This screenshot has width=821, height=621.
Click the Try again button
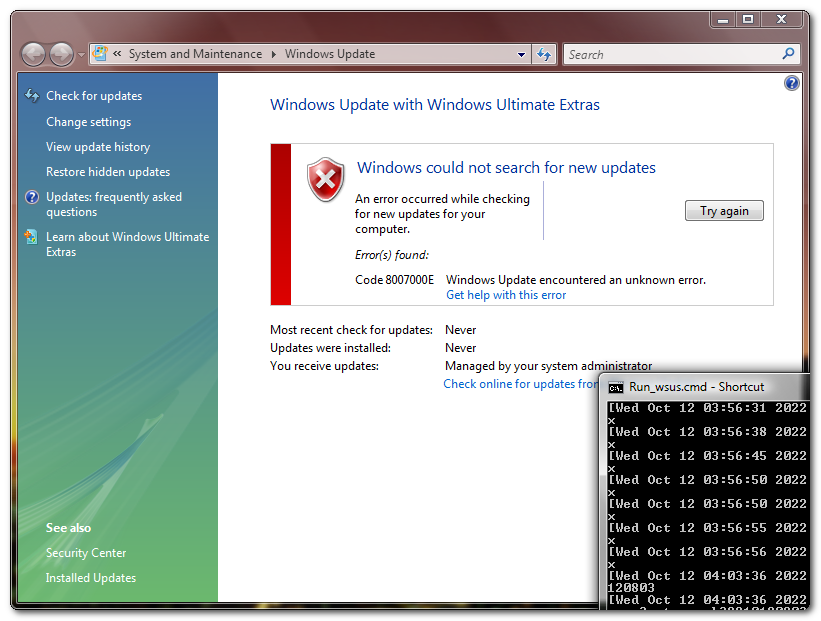(724, 210)
